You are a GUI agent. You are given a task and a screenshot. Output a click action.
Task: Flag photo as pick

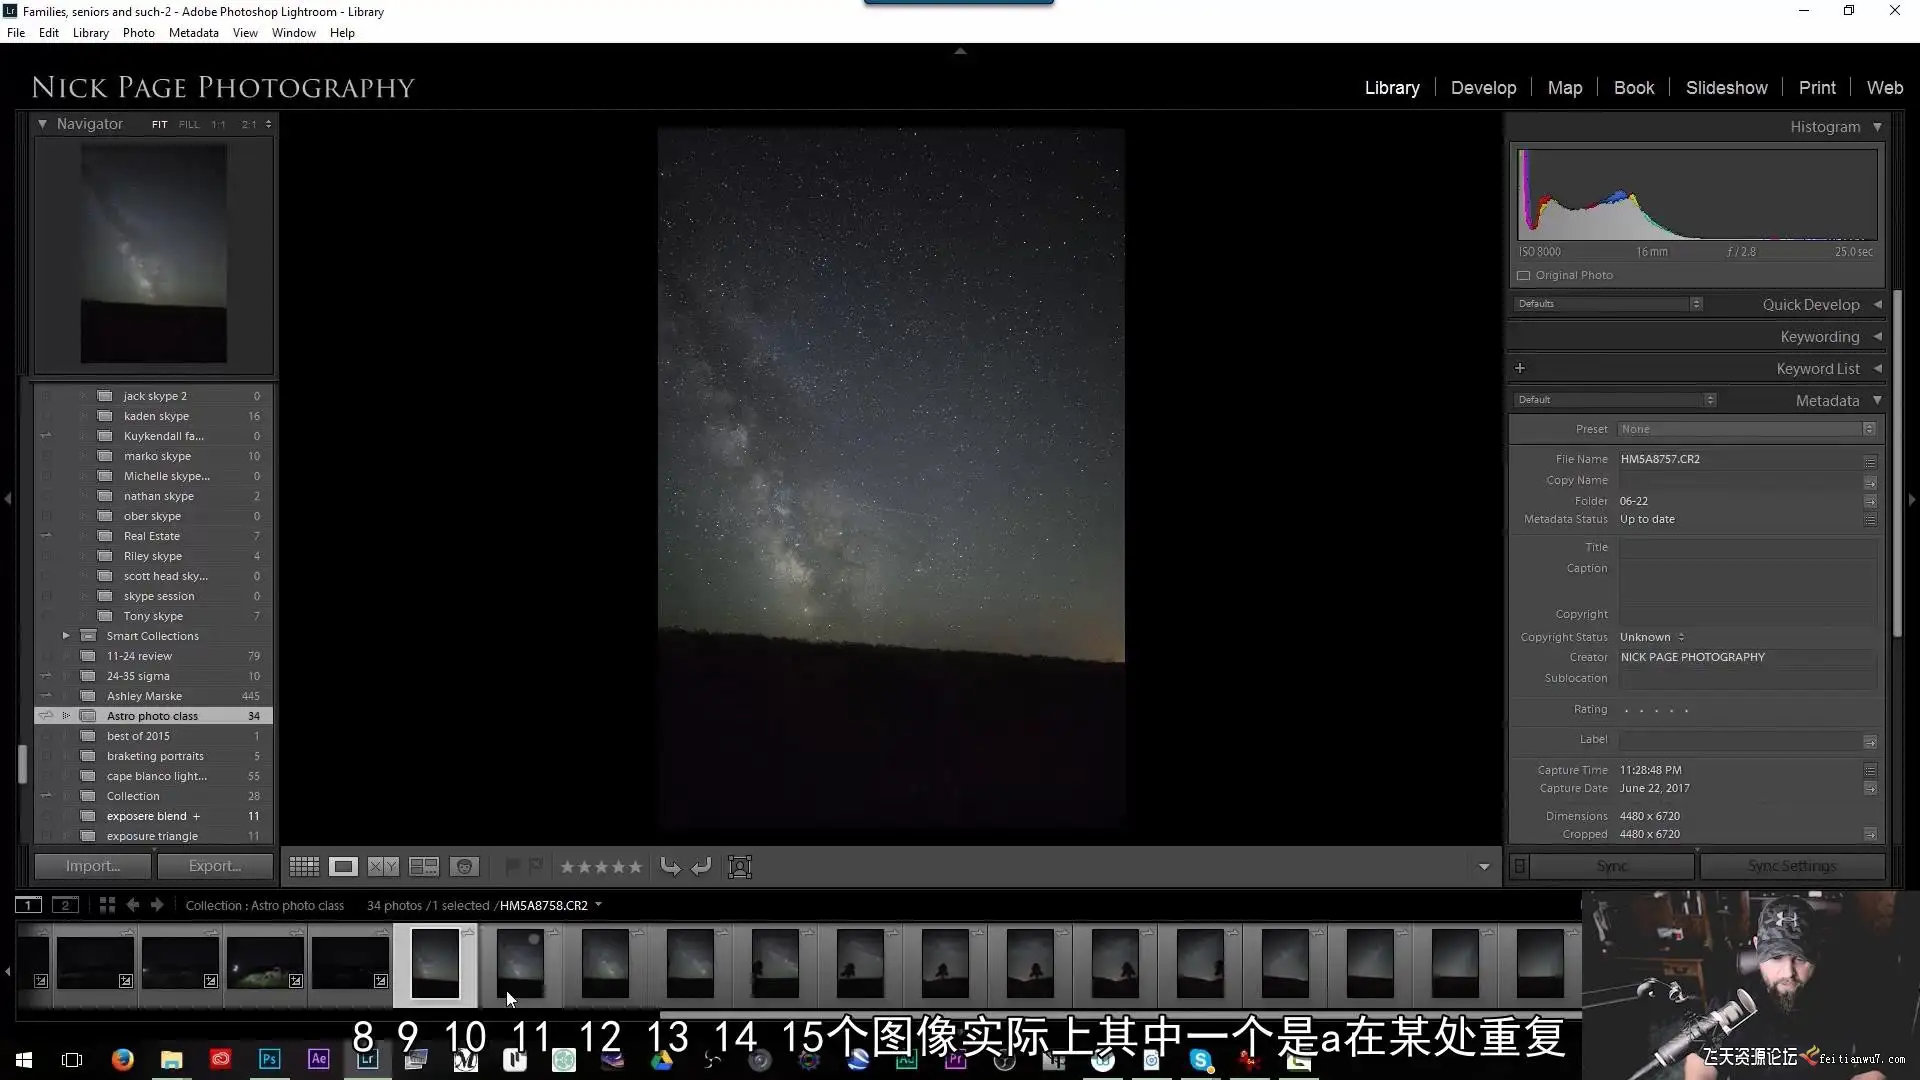[x=512, y=867]
